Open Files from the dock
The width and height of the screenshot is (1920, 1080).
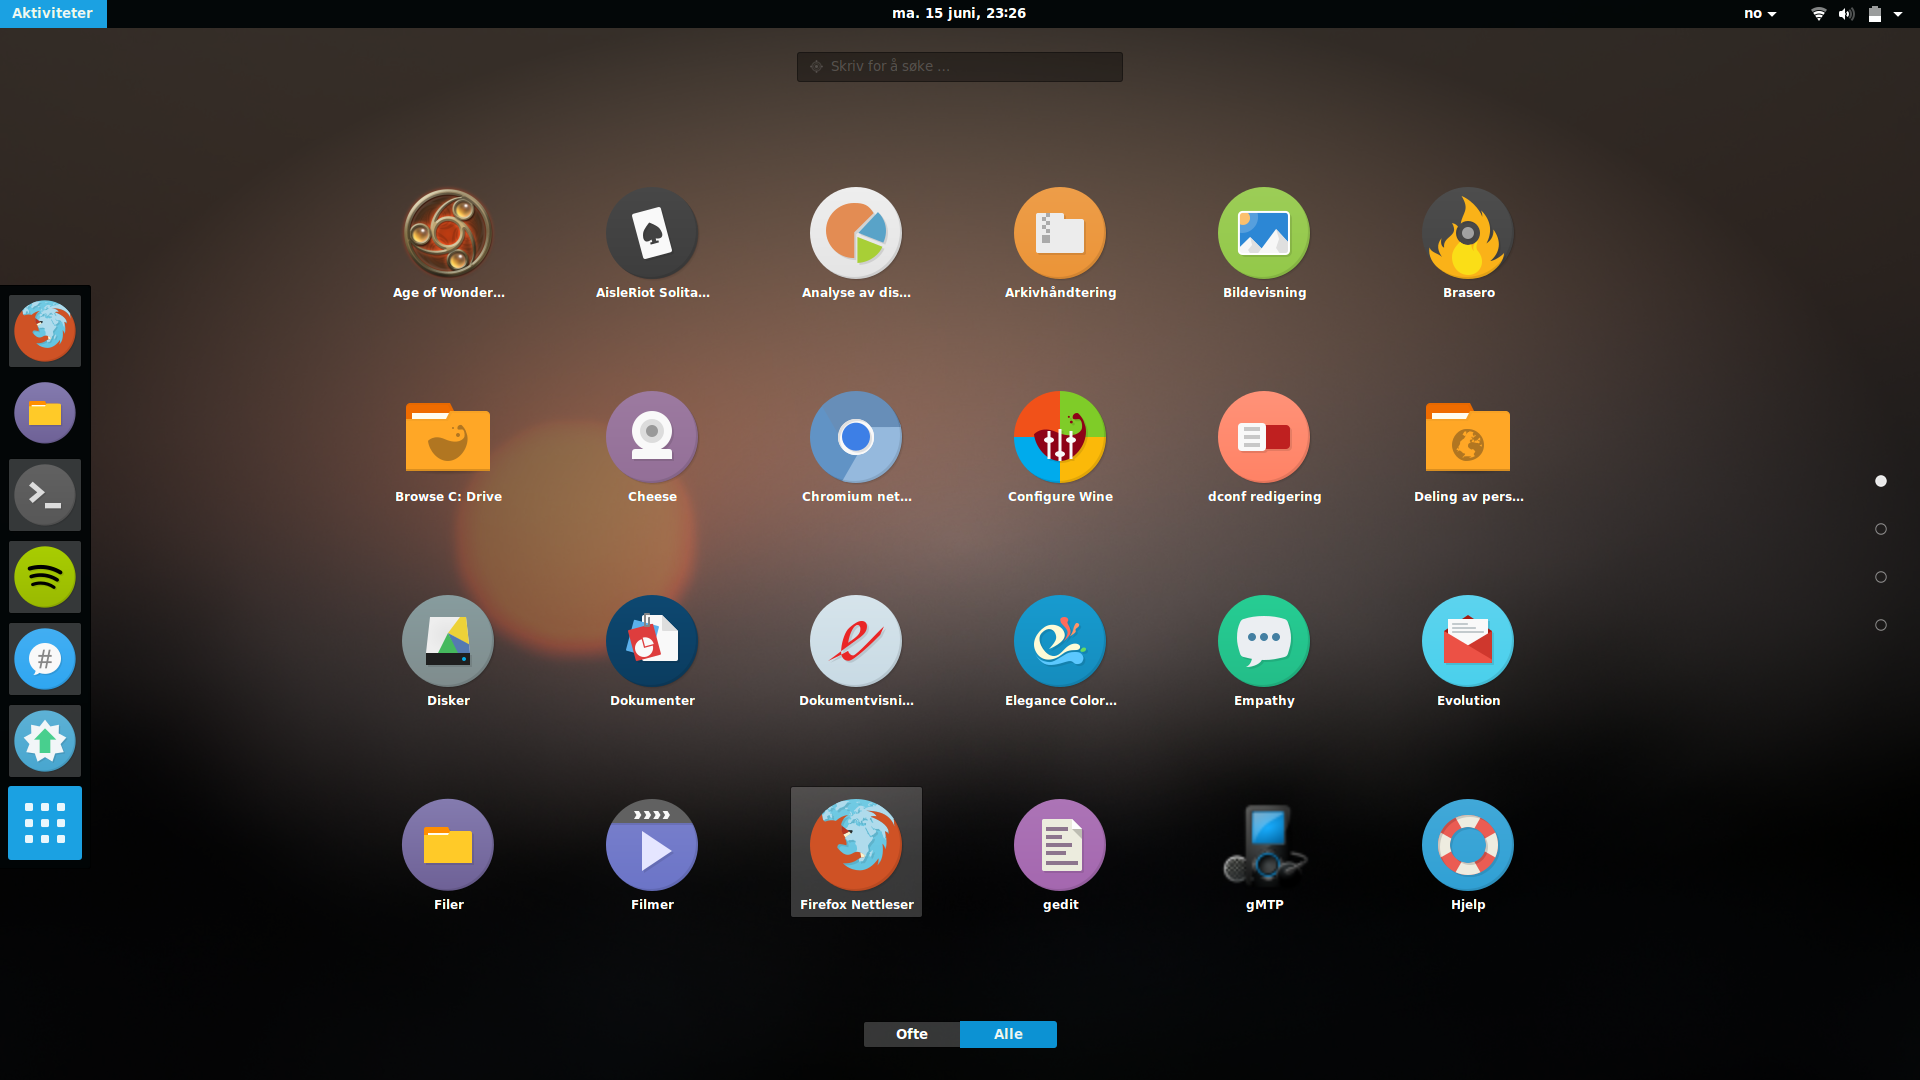click(x=45, y=413)
